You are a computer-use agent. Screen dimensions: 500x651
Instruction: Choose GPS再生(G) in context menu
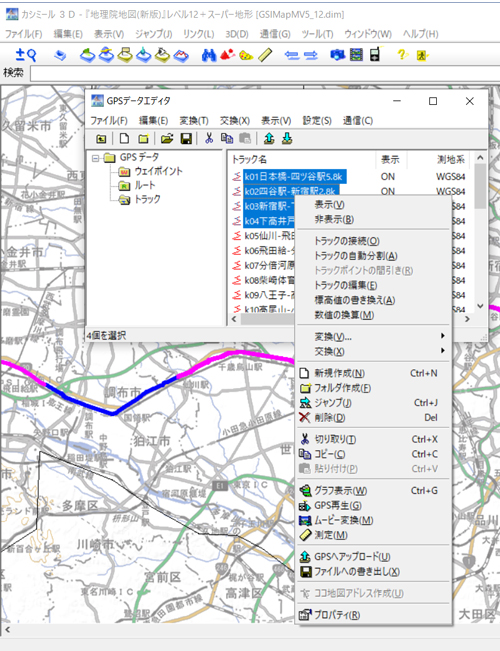(x=374, y=506)
